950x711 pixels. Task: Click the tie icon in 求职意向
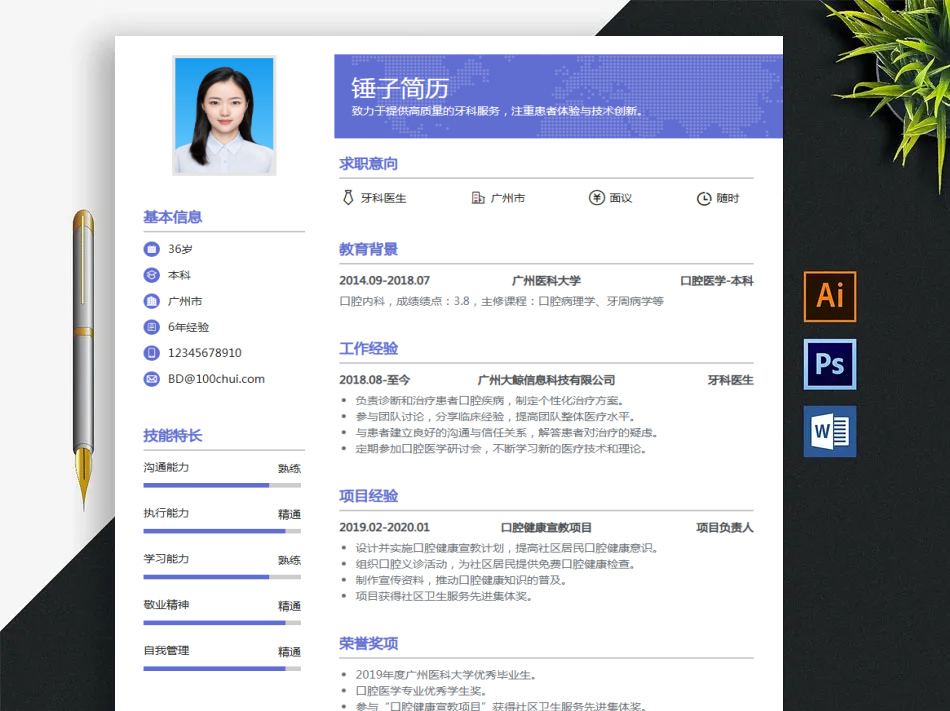point(348,197)
